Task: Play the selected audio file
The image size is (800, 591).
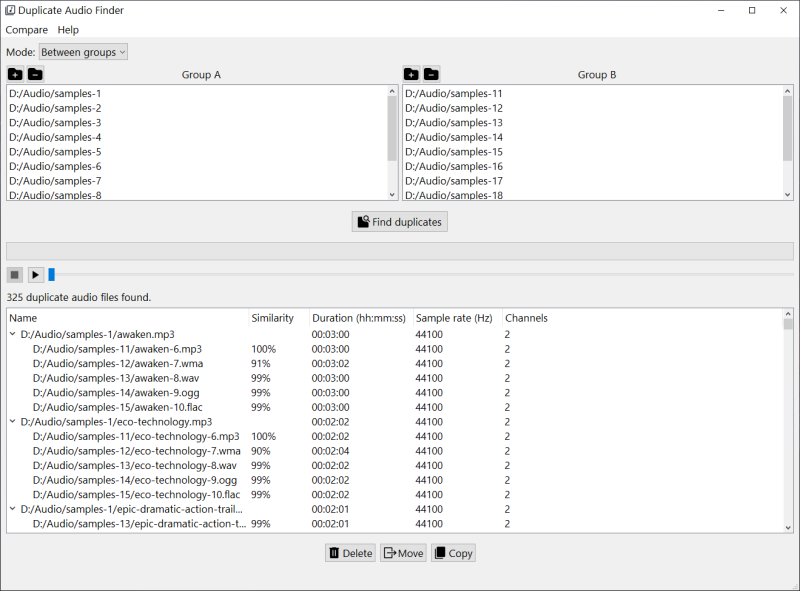Action: pyautogui.click(x=35, y=274)
